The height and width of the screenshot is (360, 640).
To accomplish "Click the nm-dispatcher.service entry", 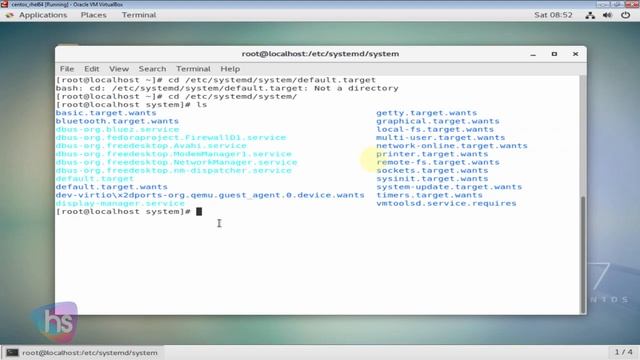I will coord(174,170).
